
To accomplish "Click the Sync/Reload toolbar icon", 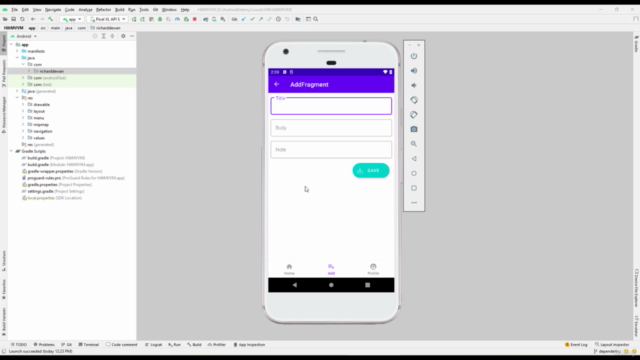I will click(x=22, y=19).
